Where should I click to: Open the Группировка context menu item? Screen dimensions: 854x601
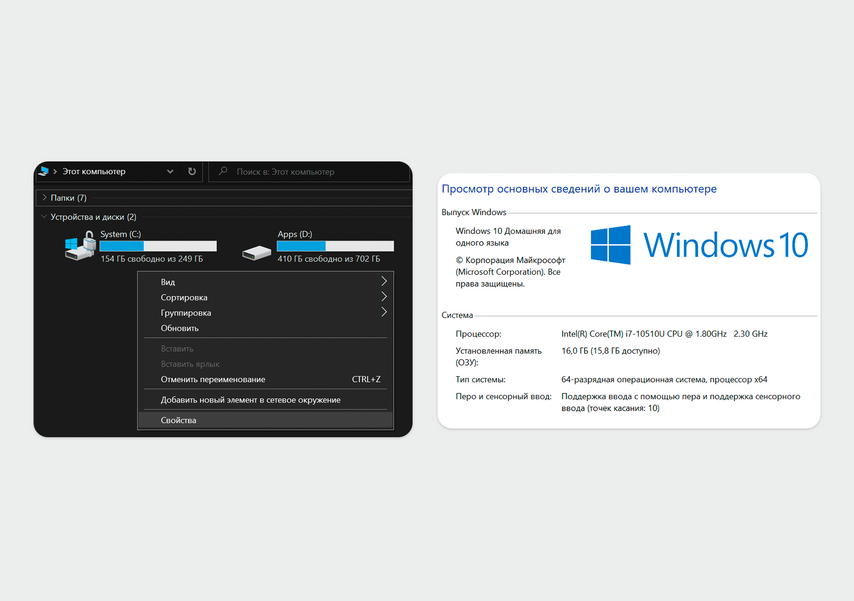point(265,313)
